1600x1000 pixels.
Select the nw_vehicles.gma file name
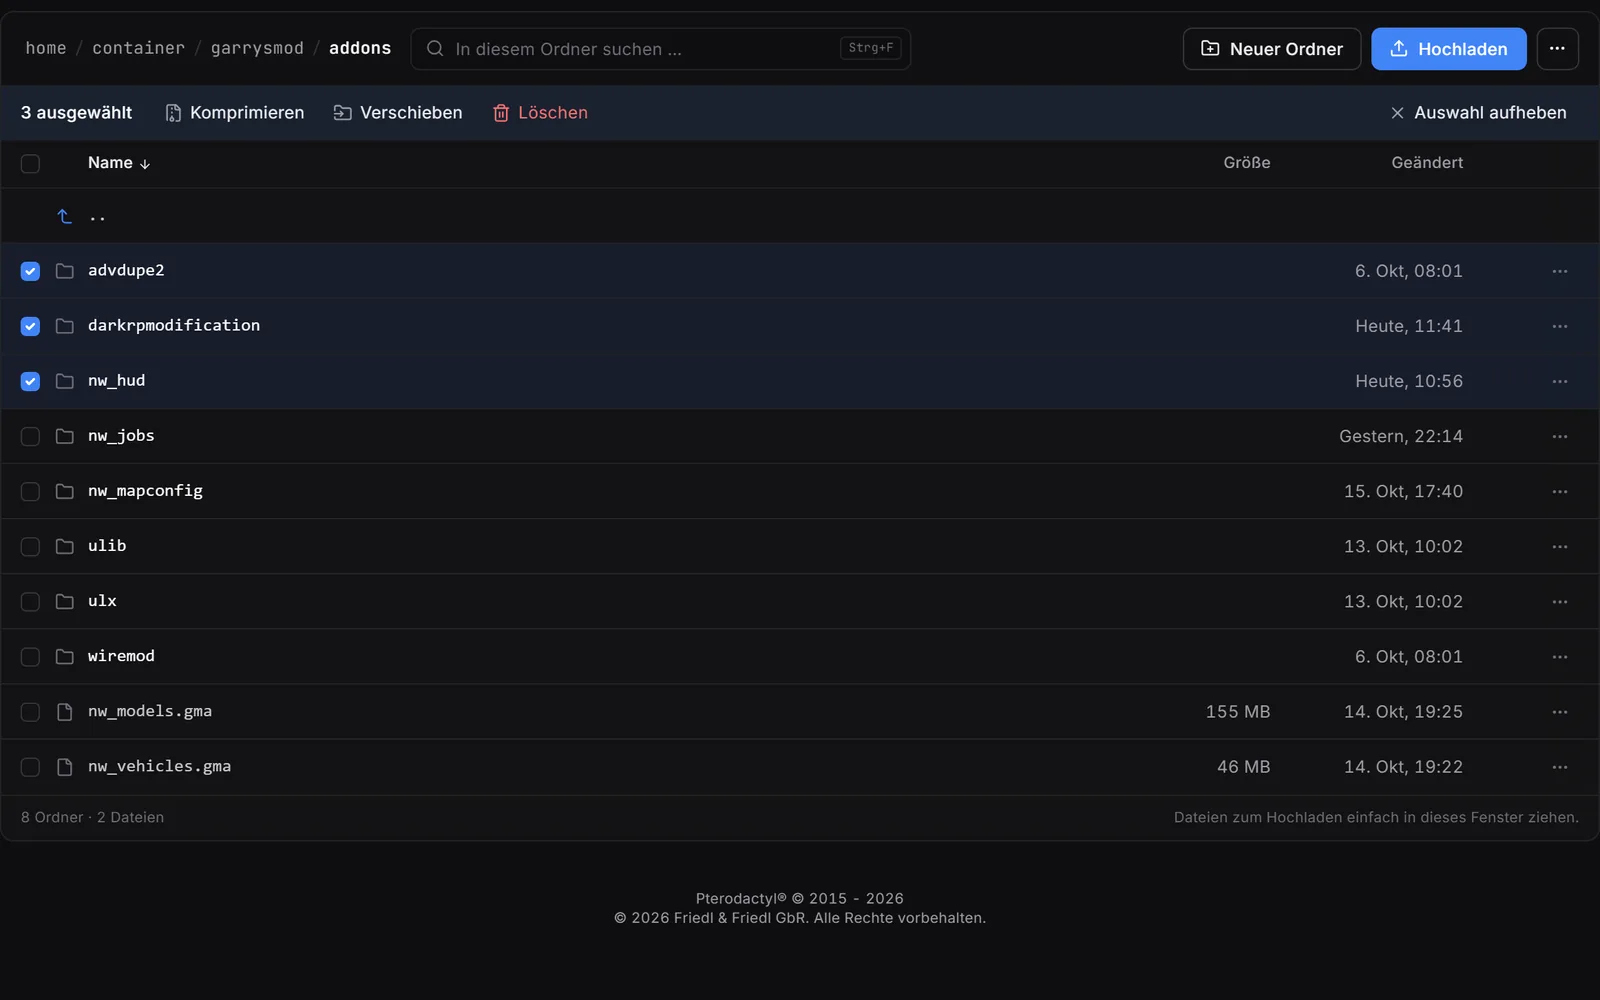159,766
